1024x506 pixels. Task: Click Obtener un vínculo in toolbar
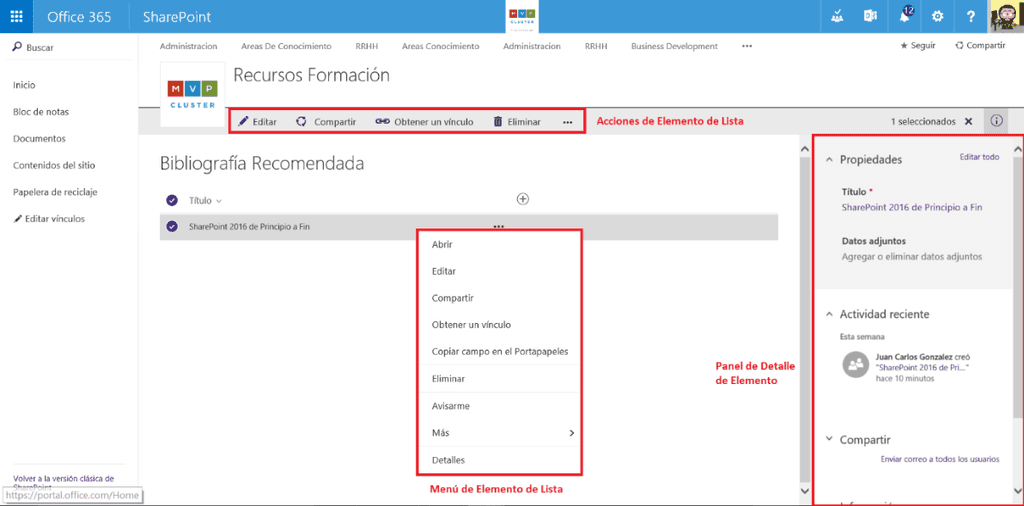coord(424,121)
